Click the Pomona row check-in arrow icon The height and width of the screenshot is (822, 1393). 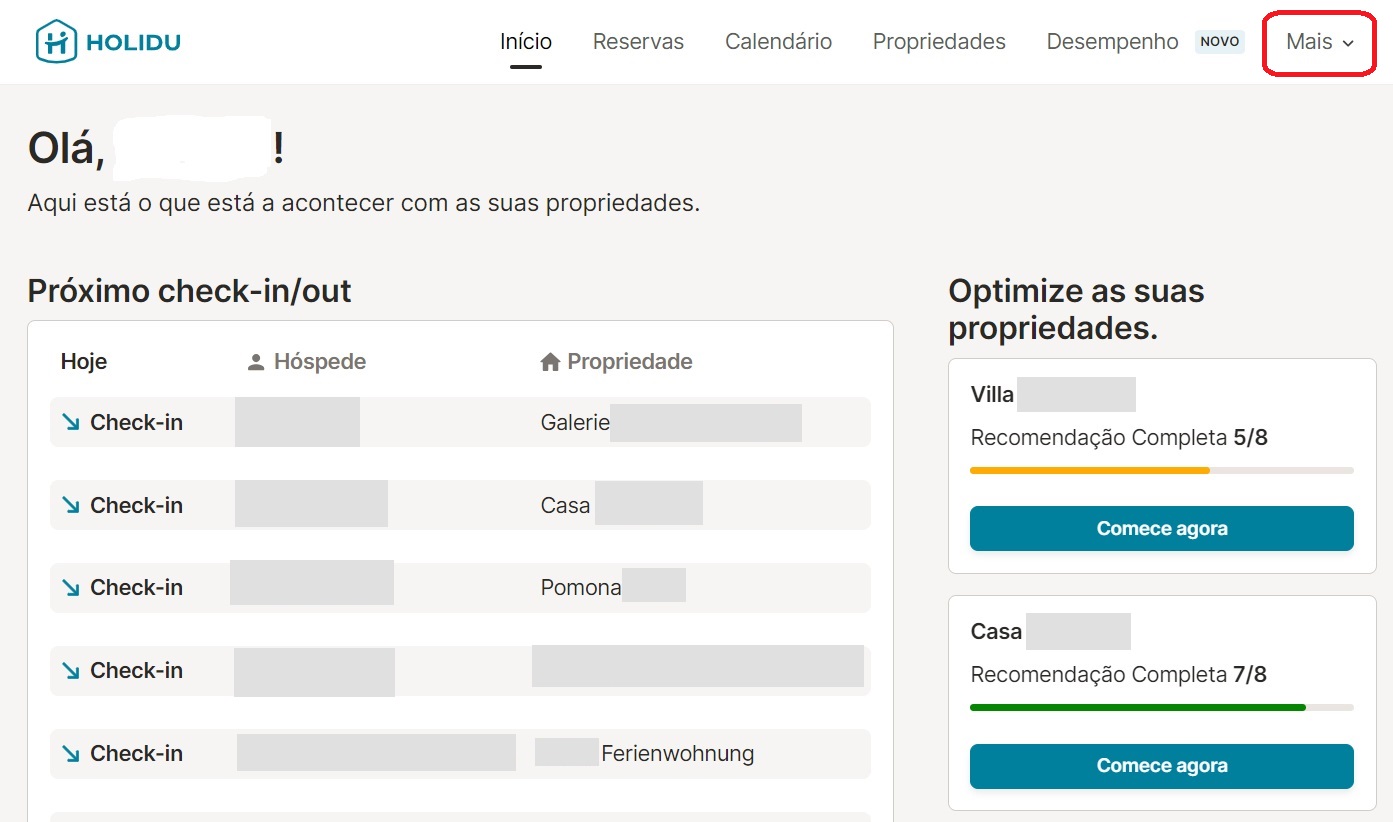pyautogui.click(x=71, y=587)
